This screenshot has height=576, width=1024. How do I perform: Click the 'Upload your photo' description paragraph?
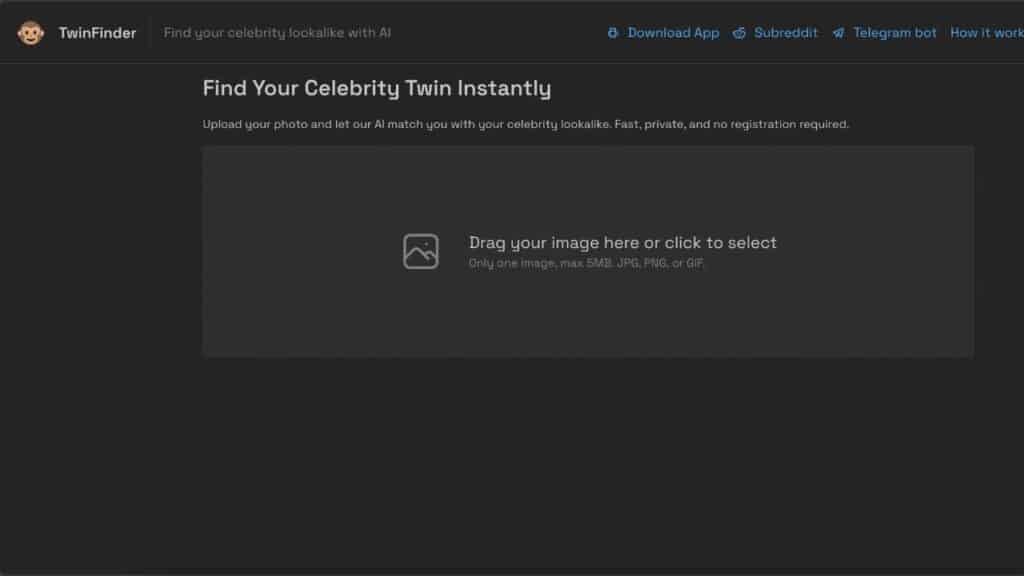pos(525,125)
